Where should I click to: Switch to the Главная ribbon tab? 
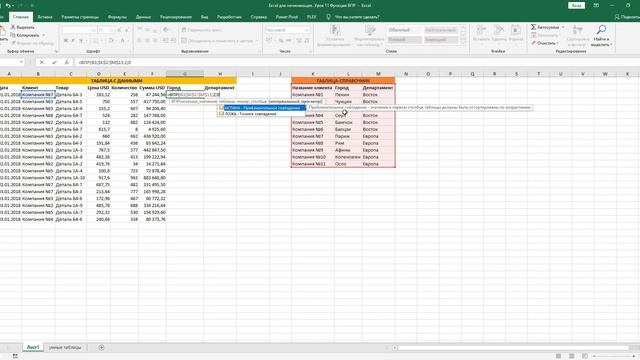[x=21, y=17]
